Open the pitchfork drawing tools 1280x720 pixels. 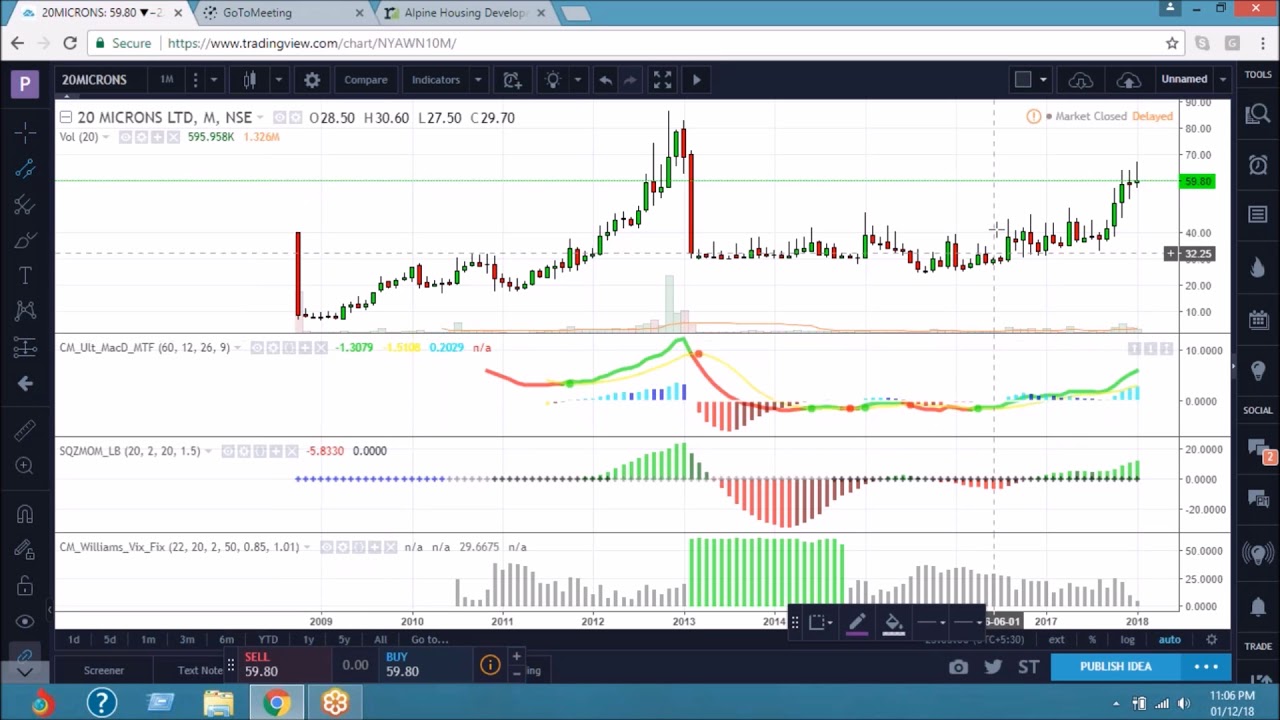[25, 204]
